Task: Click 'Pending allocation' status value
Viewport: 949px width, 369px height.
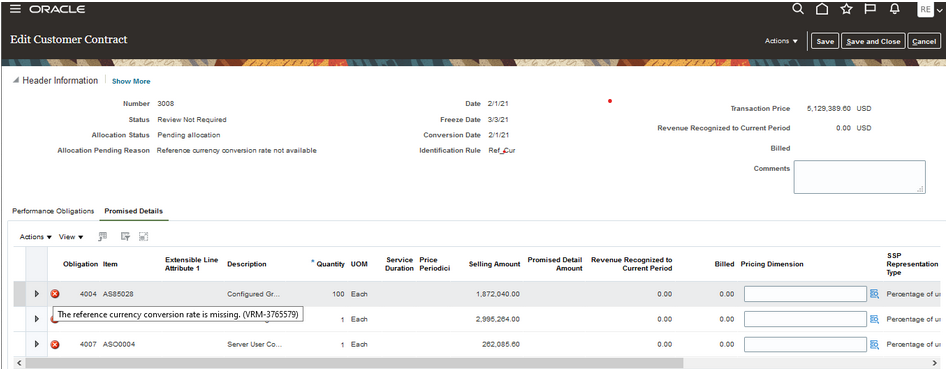Action: [189, 135]
